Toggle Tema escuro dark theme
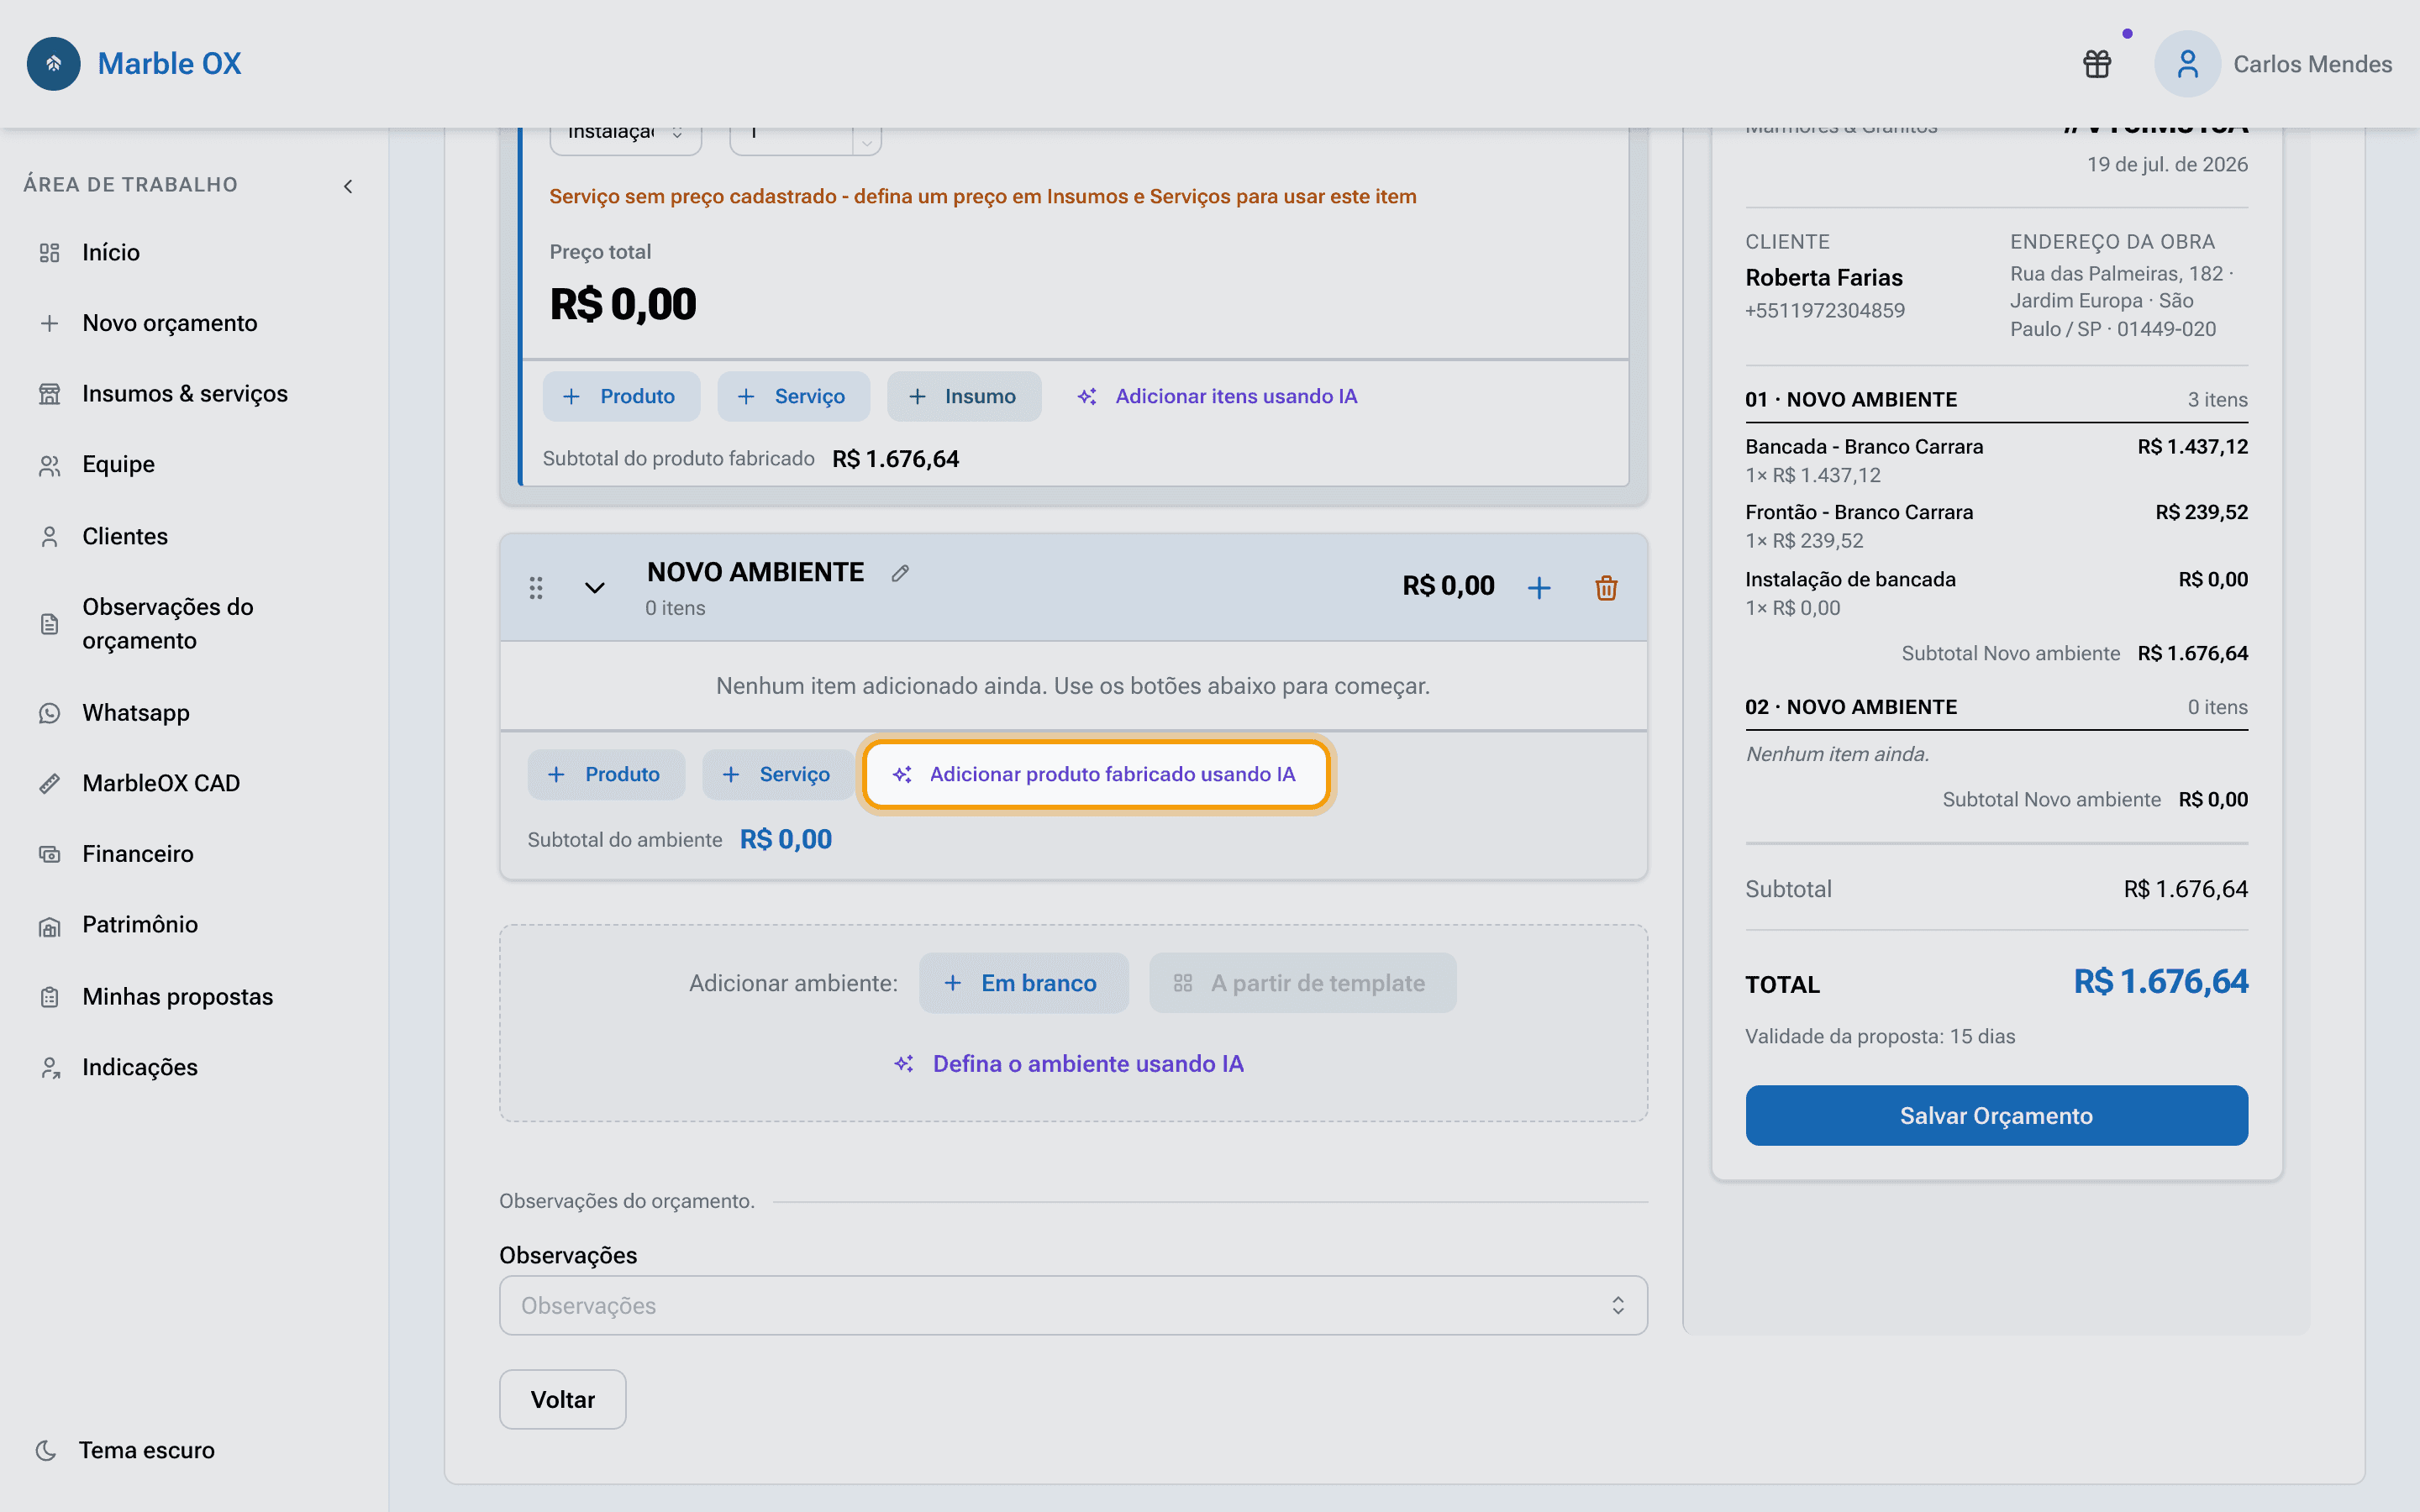 [125, 1450]
